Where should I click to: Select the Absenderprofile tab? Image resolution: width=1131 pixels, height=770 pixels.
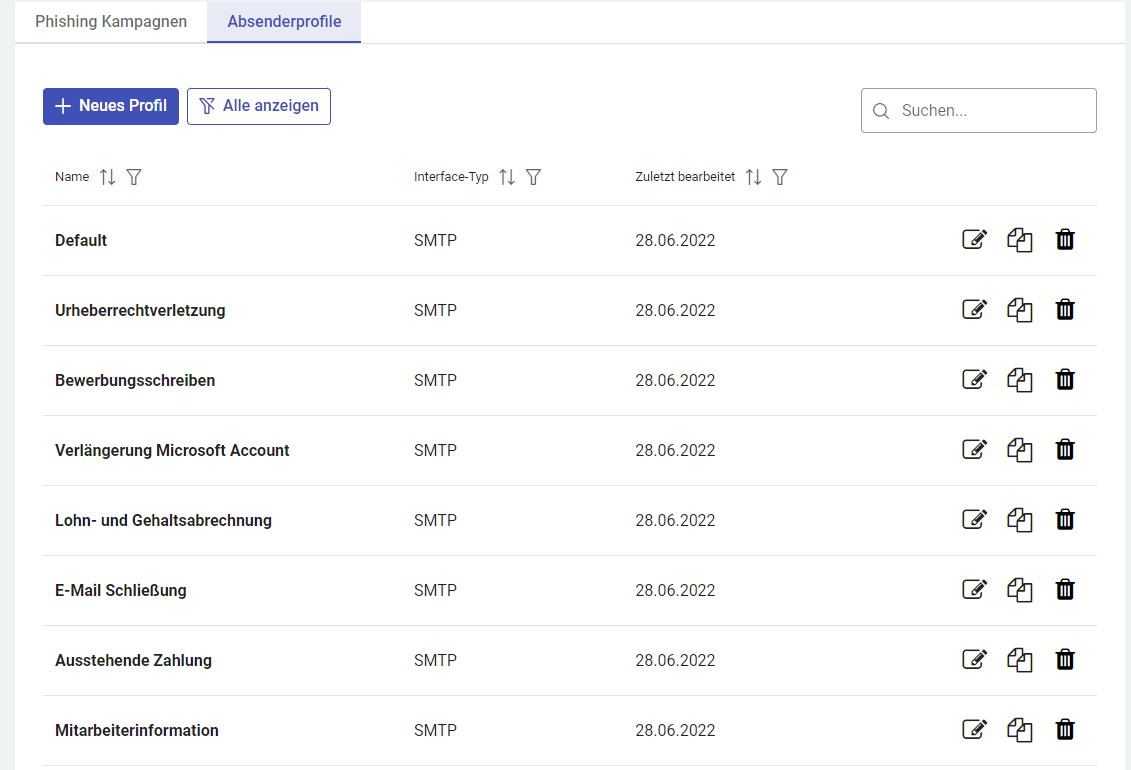click(284, 22)
